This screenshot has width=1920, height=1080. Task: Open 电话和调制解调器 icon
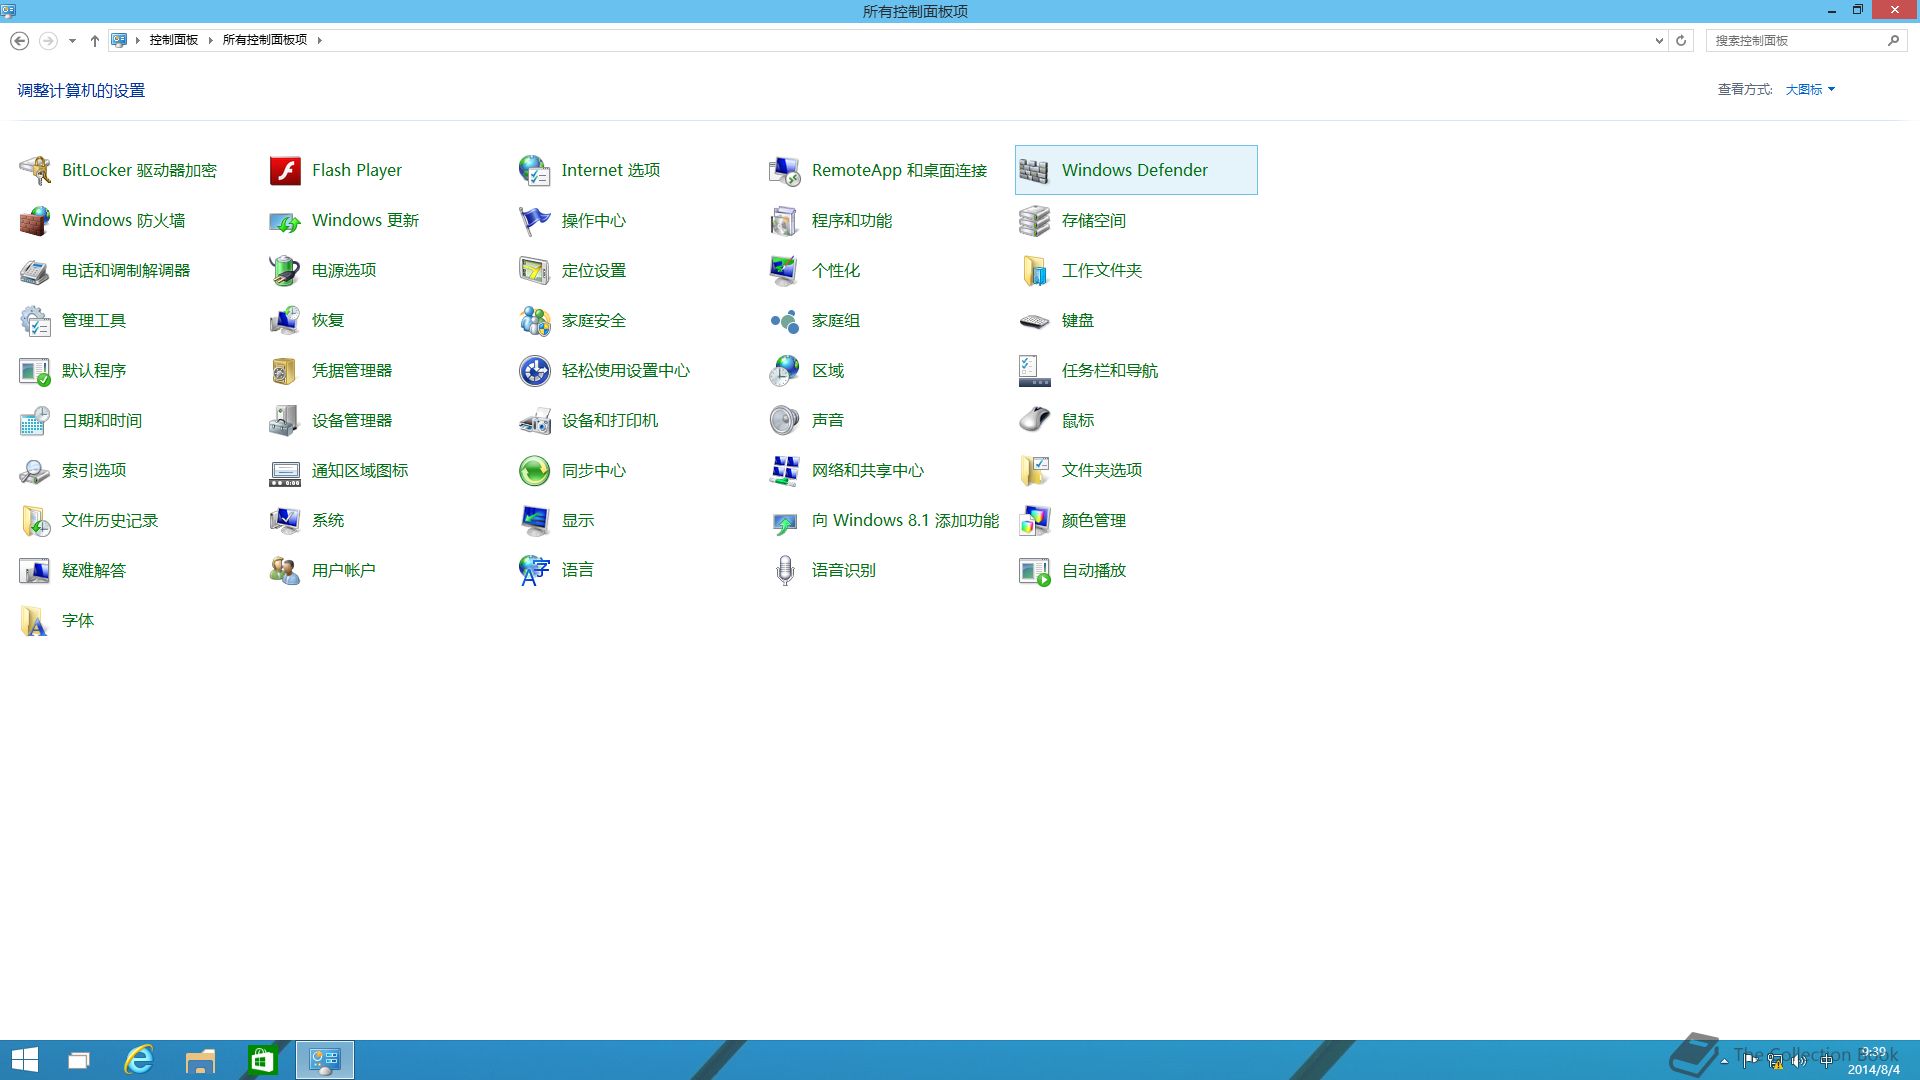click(35, 270)
